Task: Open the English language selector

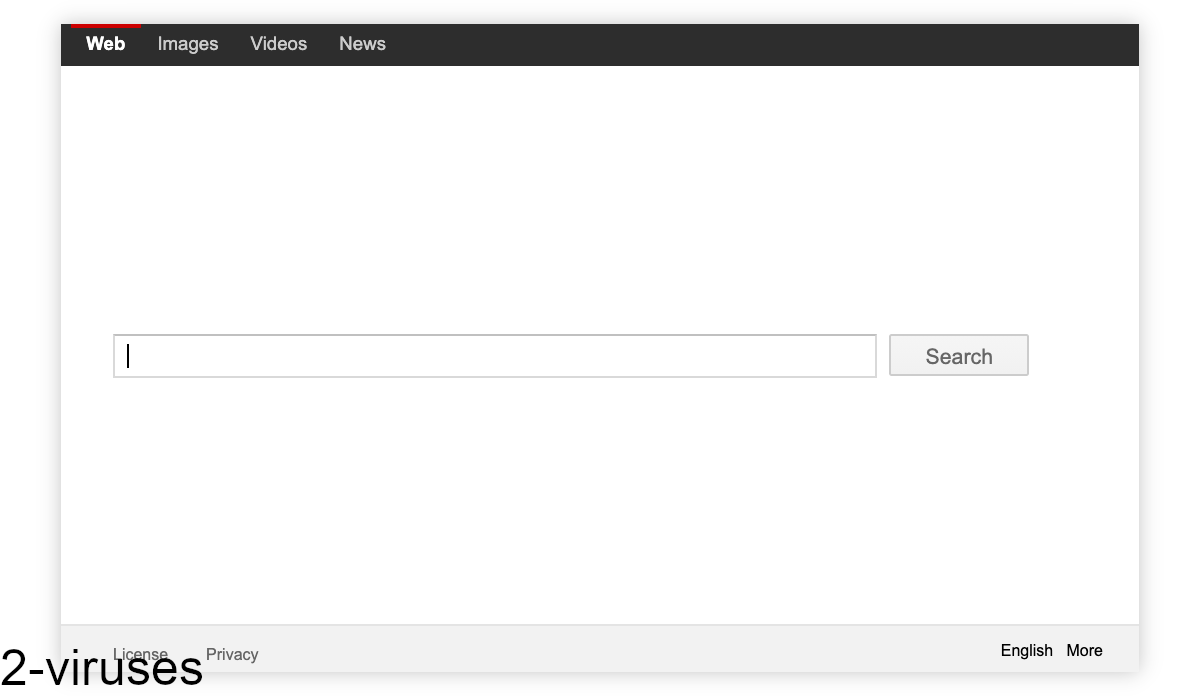Action: [x=1026, y=650]
